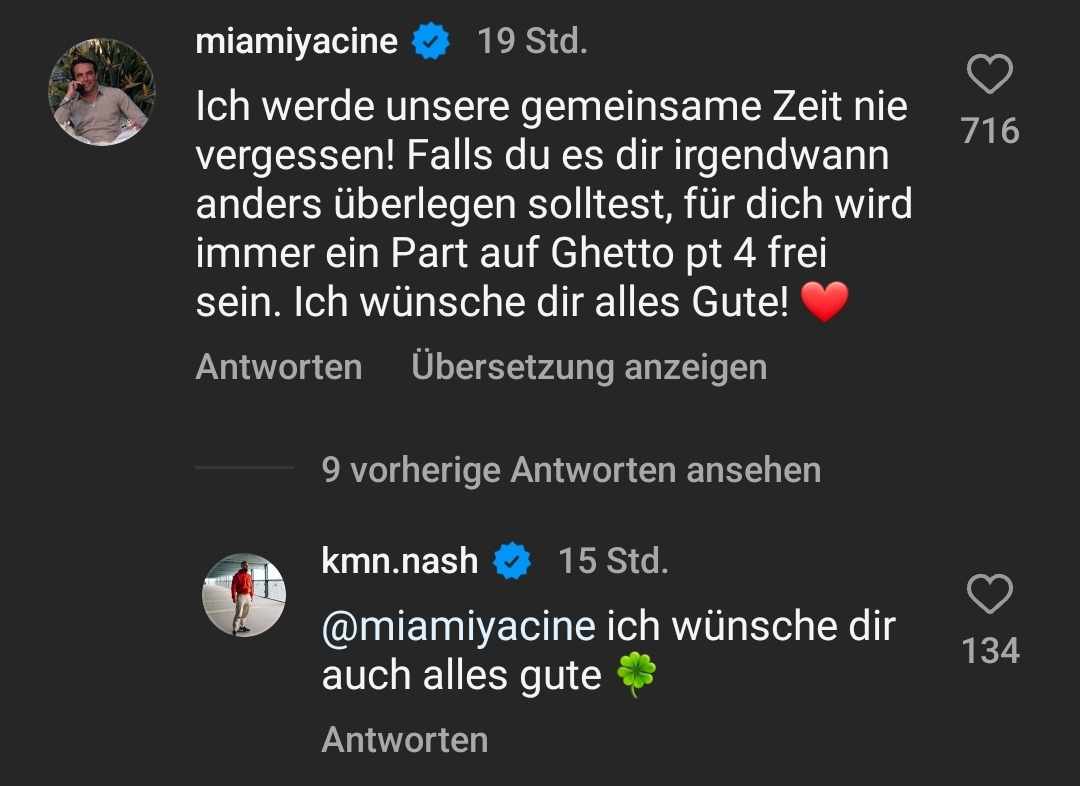Open the miamiyacine username link
The height and width of the screenshot is (786, 1080).
(x=296, y=42)
